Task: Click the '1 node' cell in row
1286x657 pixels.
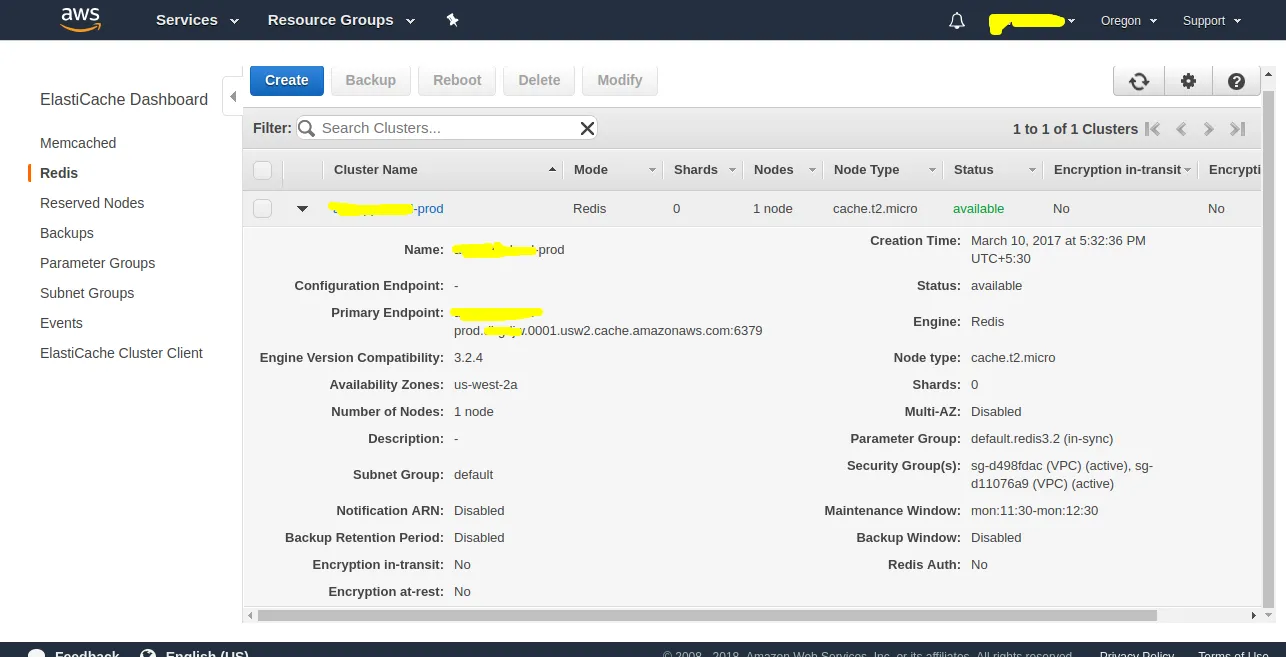Action: 773,209
